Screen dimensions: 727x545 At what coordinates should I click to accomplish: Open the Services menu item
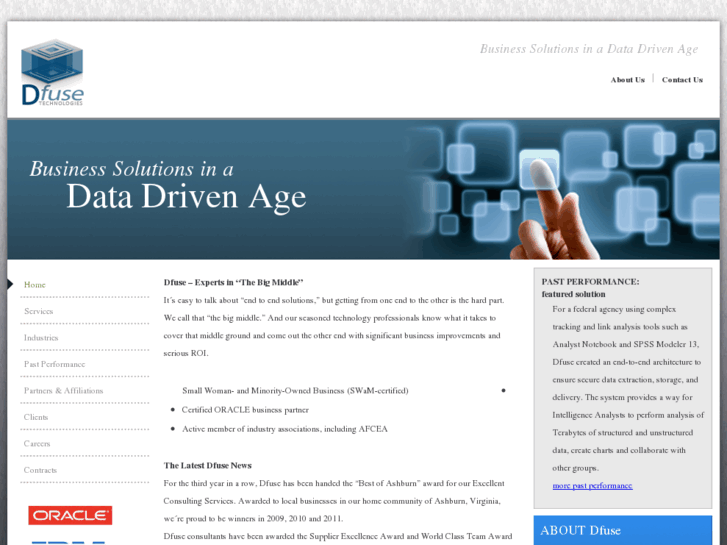[x=38, y=311]
